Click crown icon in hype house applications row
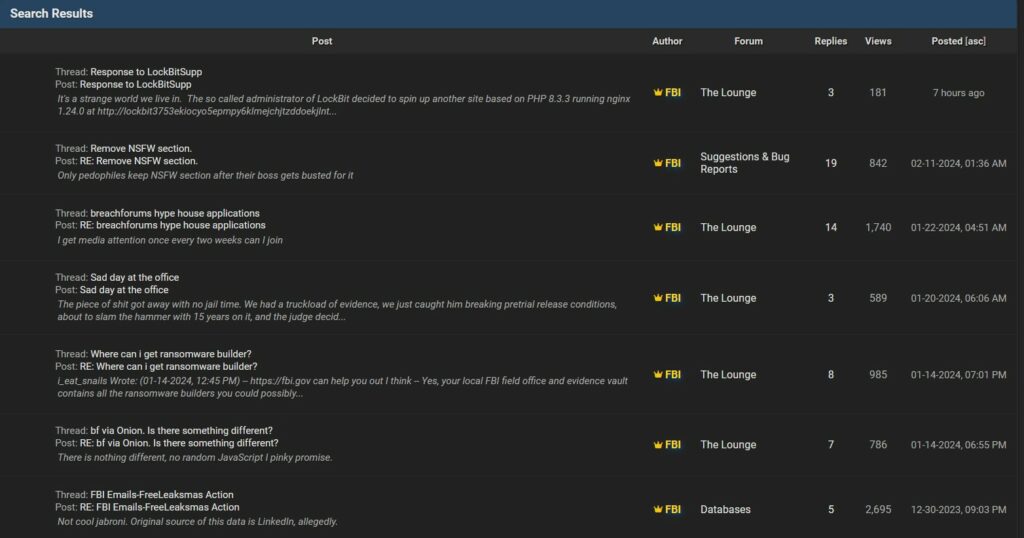The height and width of the screenshot is (538, 1024). click(658, 228)
